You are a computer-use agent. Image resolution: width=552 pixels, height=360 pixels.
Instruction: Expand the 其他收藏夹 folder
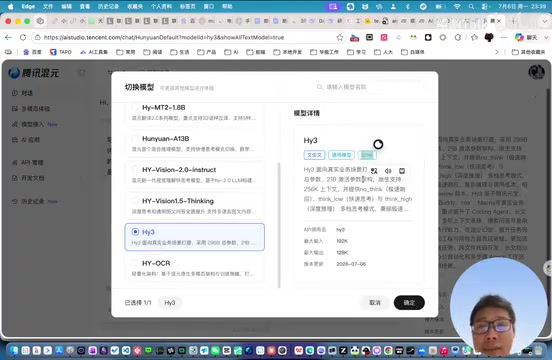[528, 52]
